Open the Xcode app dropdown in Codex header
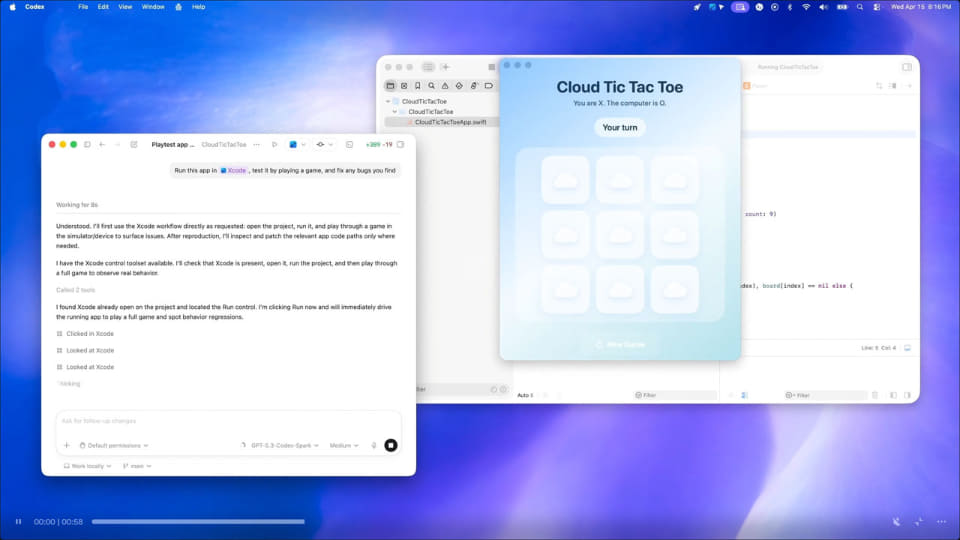 [x=297, y=144]
